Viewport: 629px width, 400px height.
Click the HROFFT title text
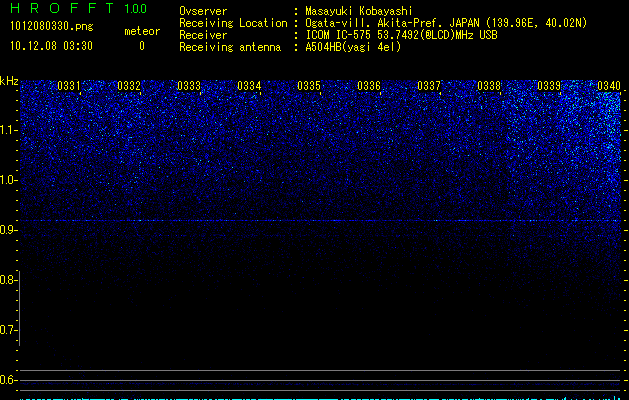pyautogui.click(x=62, y=8)
